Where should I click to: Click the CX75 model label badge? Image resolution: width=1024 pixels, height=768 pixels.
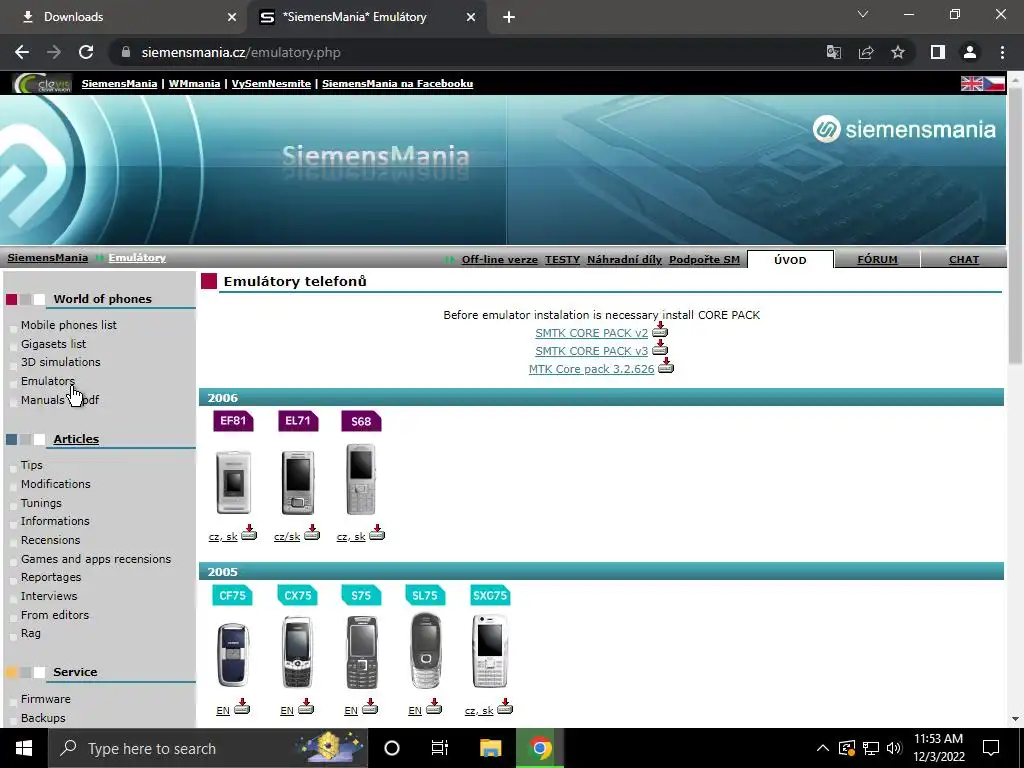[297, 595]
